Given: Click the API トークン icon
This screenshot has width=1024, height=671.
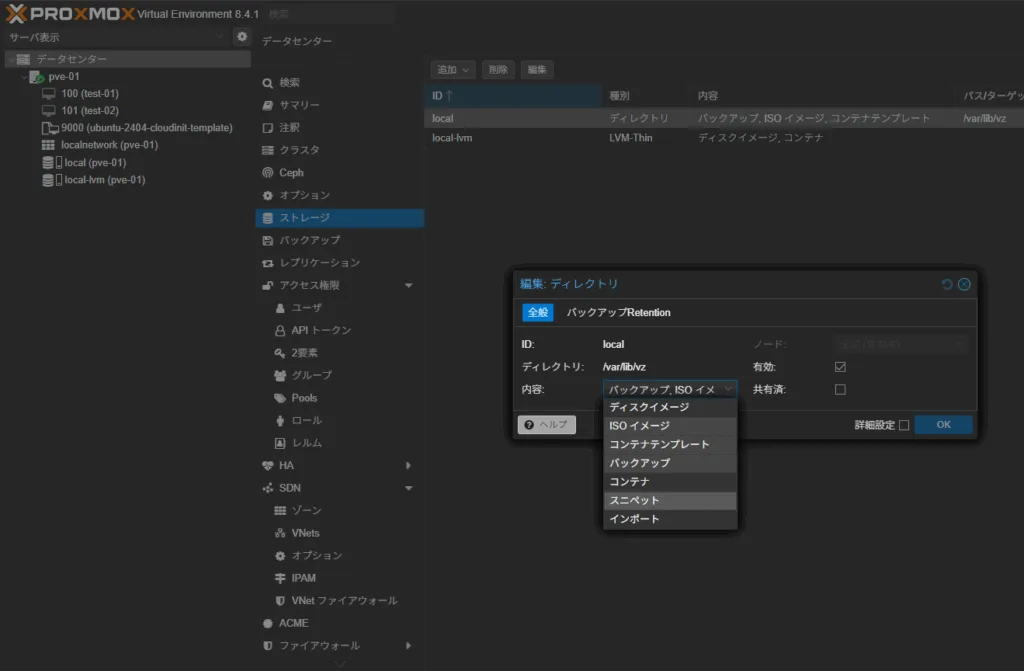Looking at the screenshot, I should click(x=280, y=331).
